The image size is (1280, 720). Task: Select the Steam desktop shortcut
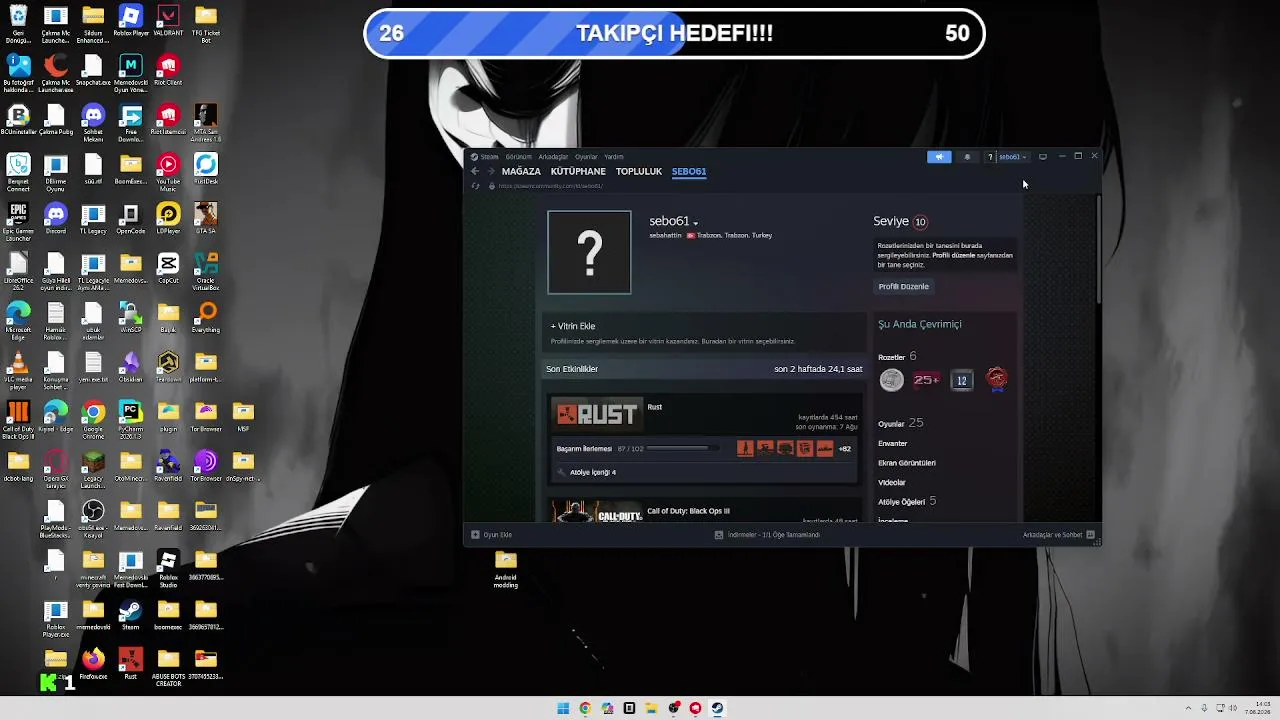pos(131,616)
